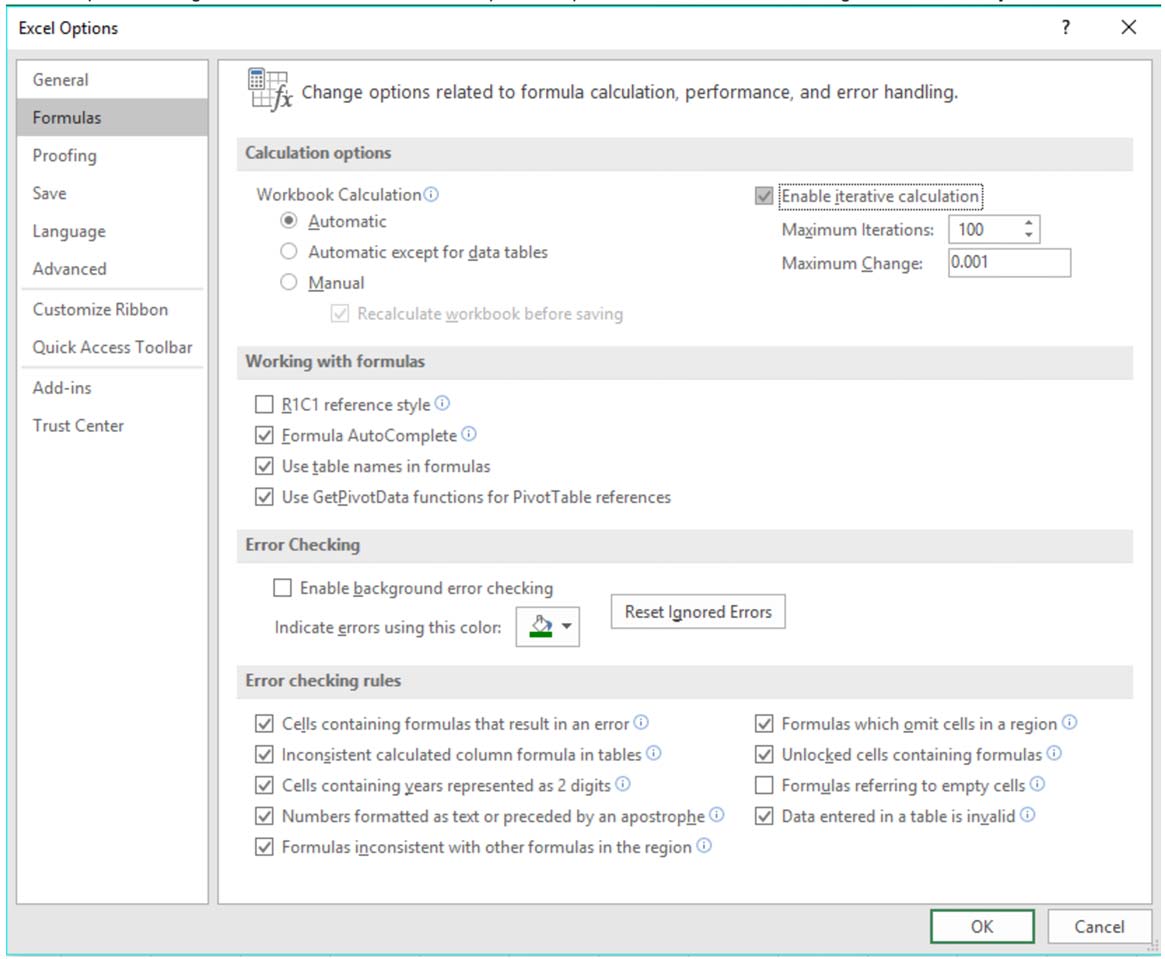The width and height of the screenshot is (1165, 959).
Task: Uncheck Data entered in a table is invalid
Action: coord(764,816)
